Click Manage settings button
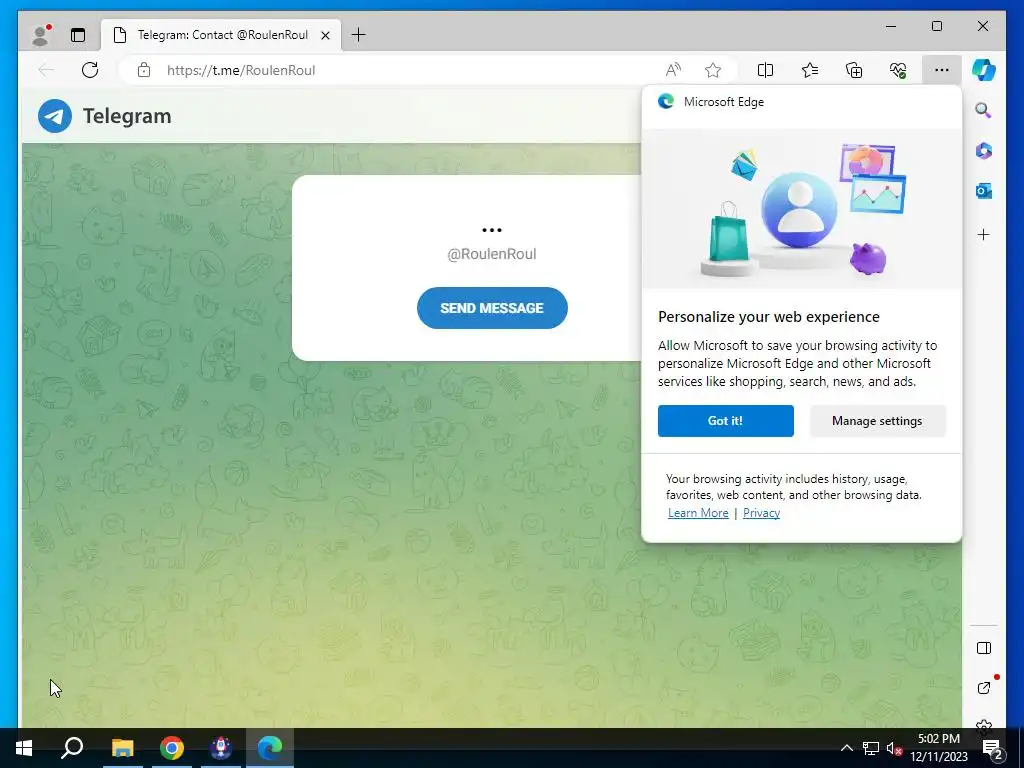 click(x=877, y=421)
